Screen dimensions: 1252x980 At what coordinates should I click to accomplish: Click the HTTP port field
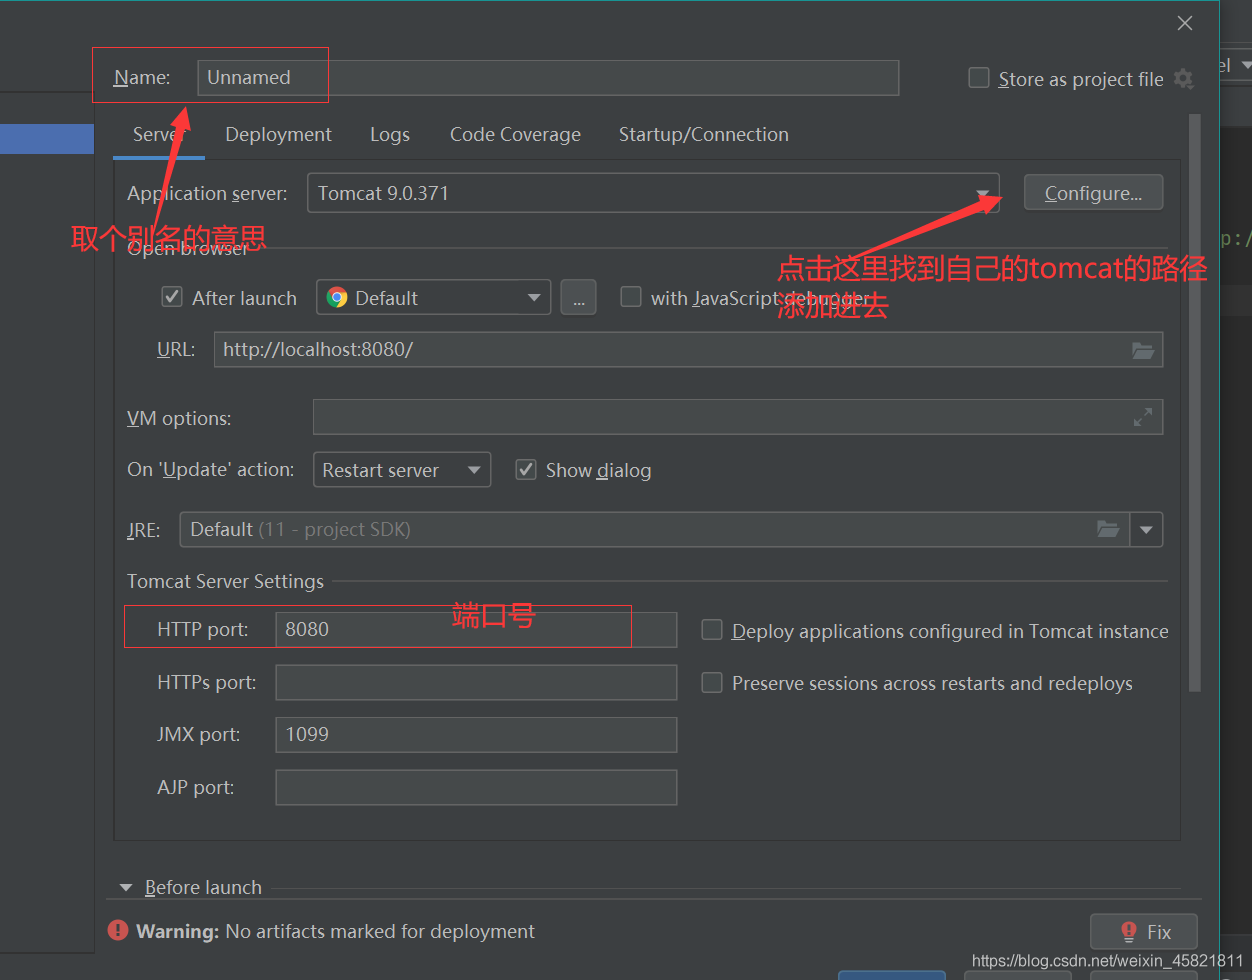coord(476,629)
